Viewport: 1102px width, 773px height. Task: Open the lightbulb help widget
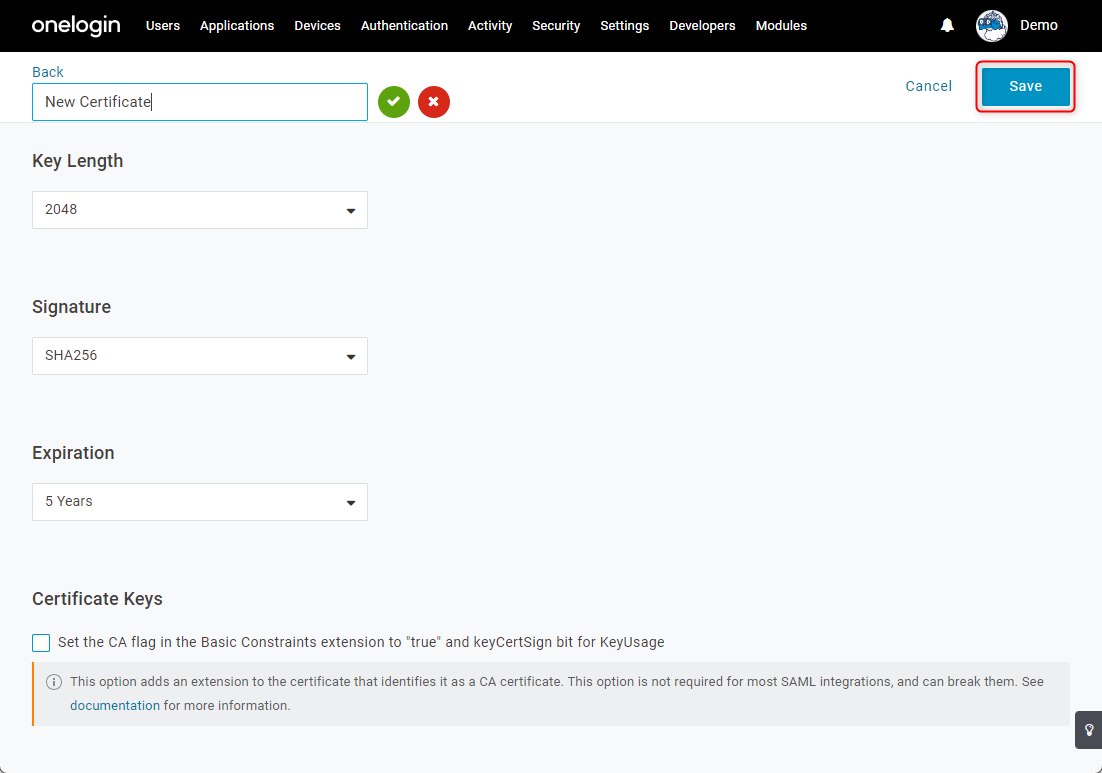pos(1089,730)
